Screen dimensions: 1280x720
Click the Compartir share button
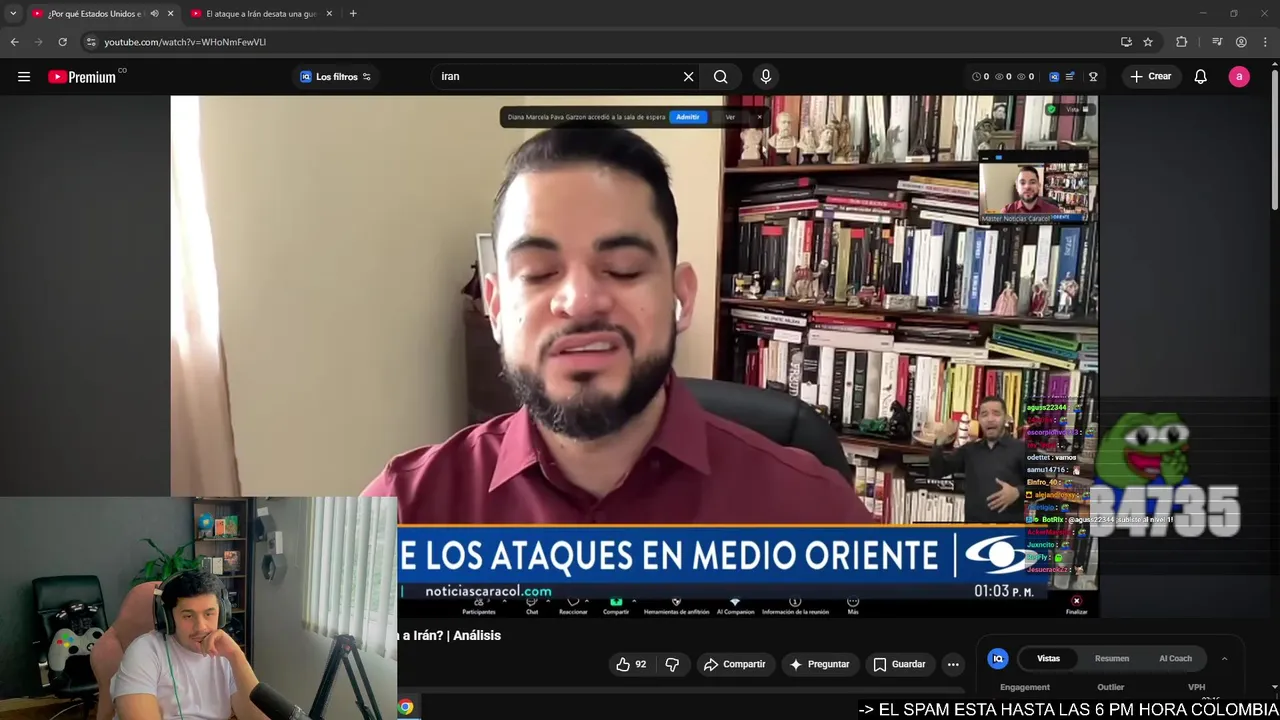pyautogui.click(x=735, y=664)
